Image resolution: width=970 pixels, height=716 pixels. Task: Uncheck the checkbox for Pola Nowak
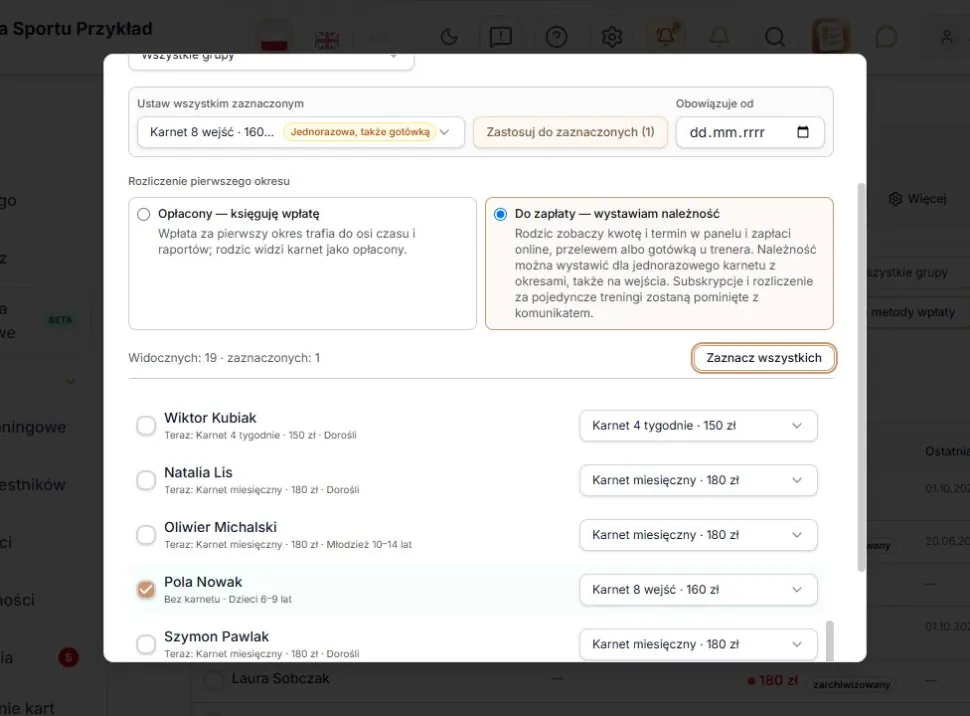click(x=146, y=590)
